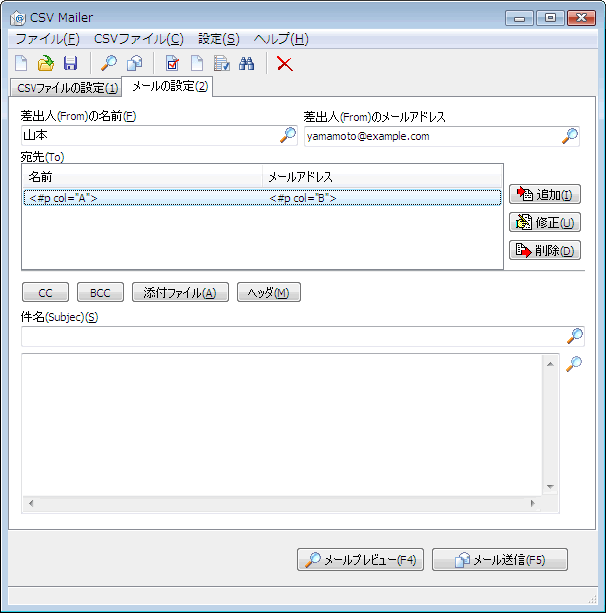606x613 pixels.
Task: Open the 設定(S) menu
Action: [x=218, y=39]
